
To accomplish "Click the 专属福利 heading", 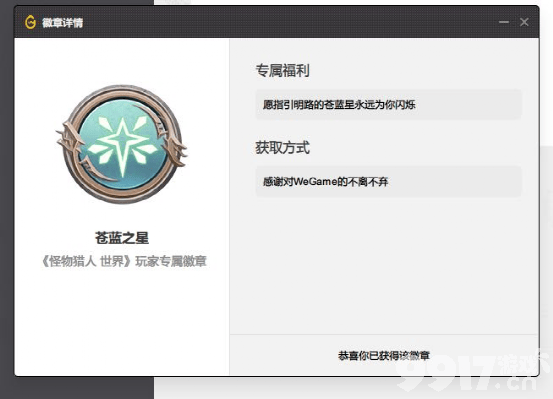I will coord(282,70).
